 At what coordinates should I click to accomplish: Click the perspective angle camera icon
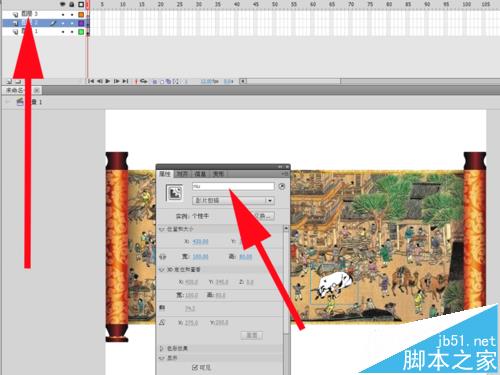coord(162,308)
